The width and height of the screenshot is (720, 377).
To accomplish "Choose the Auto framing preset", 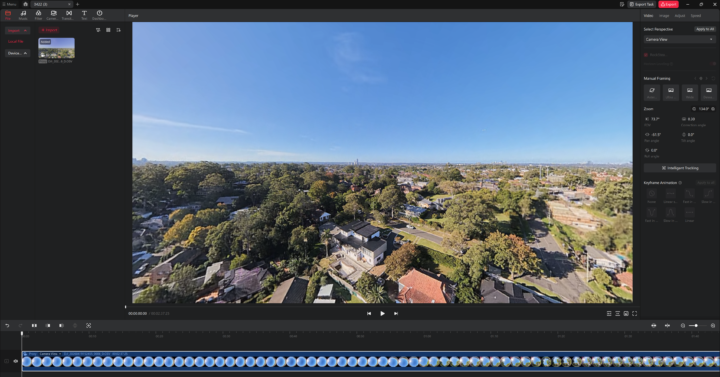I will (652, 92).
